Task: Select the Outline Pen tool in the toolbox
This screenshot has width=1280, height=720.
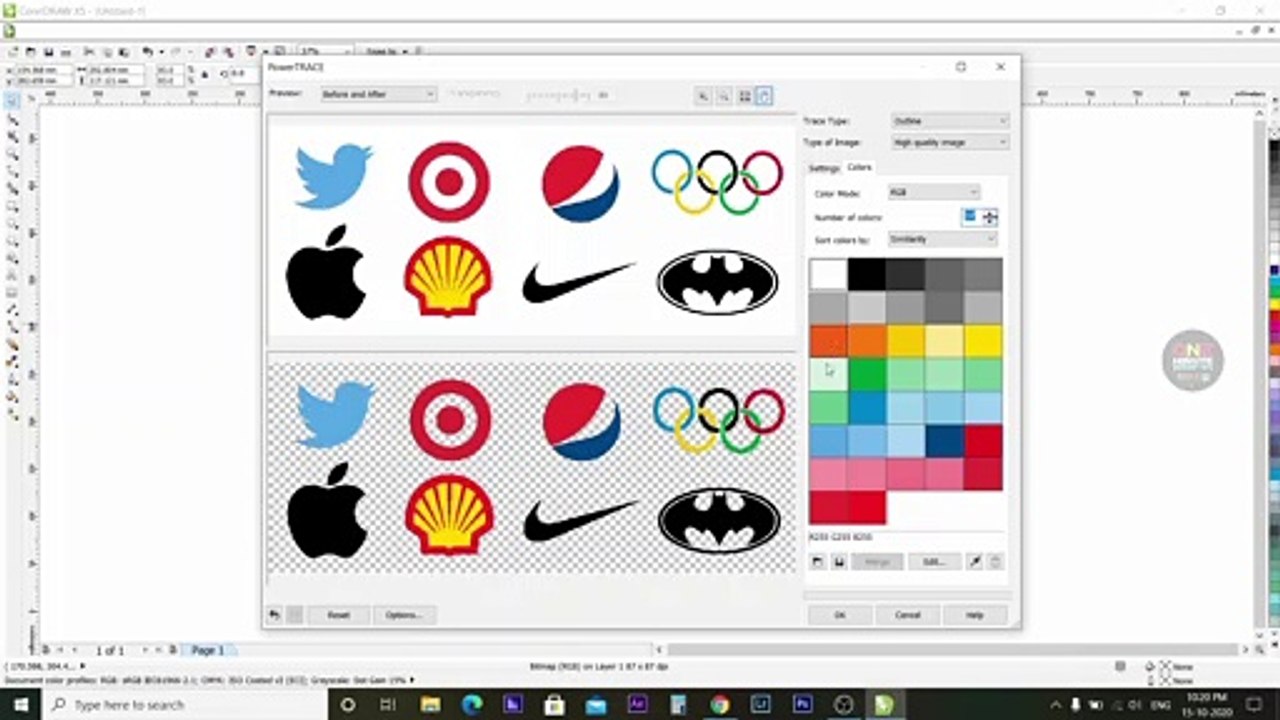Action: pos(13,379)
